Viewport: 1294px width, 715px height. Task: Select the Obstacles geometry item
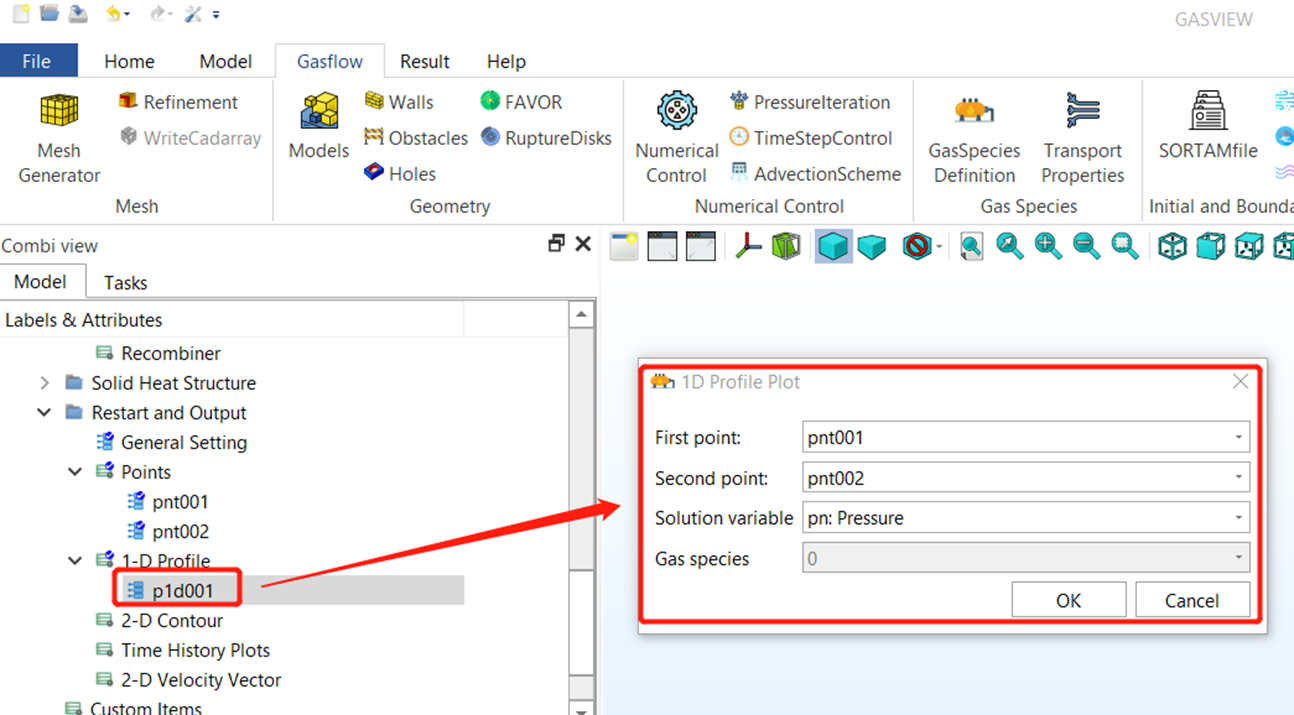pos(416,138)
